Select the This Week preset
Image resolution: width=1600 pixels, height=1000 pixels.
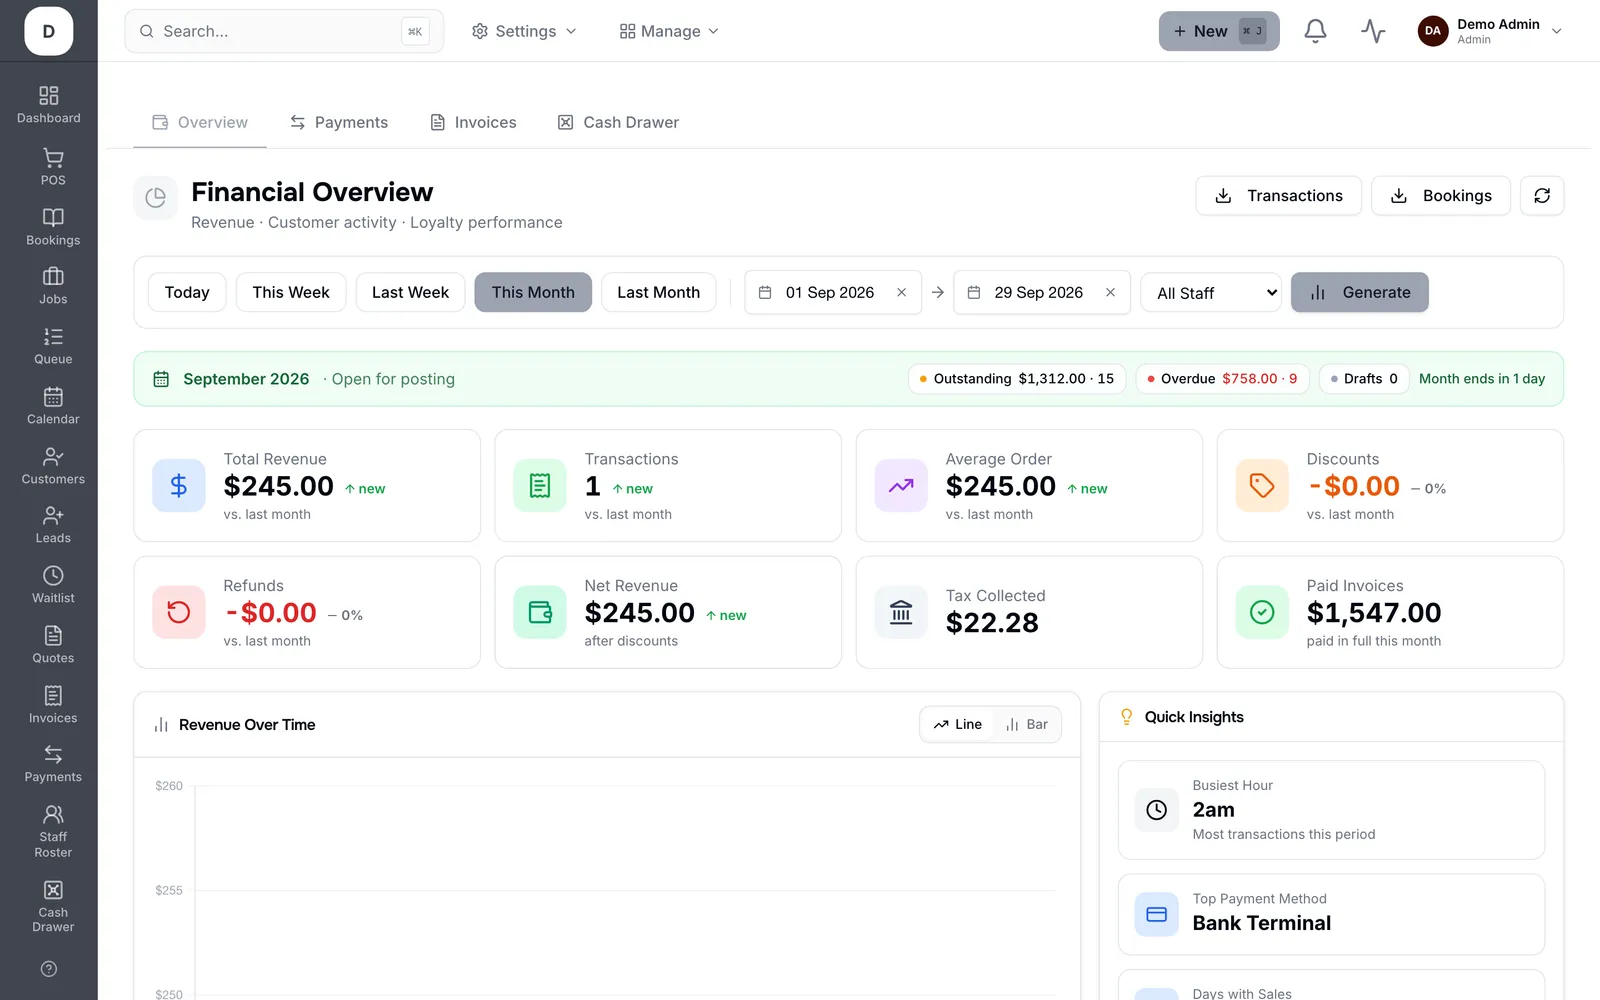[x=291, y=292]
